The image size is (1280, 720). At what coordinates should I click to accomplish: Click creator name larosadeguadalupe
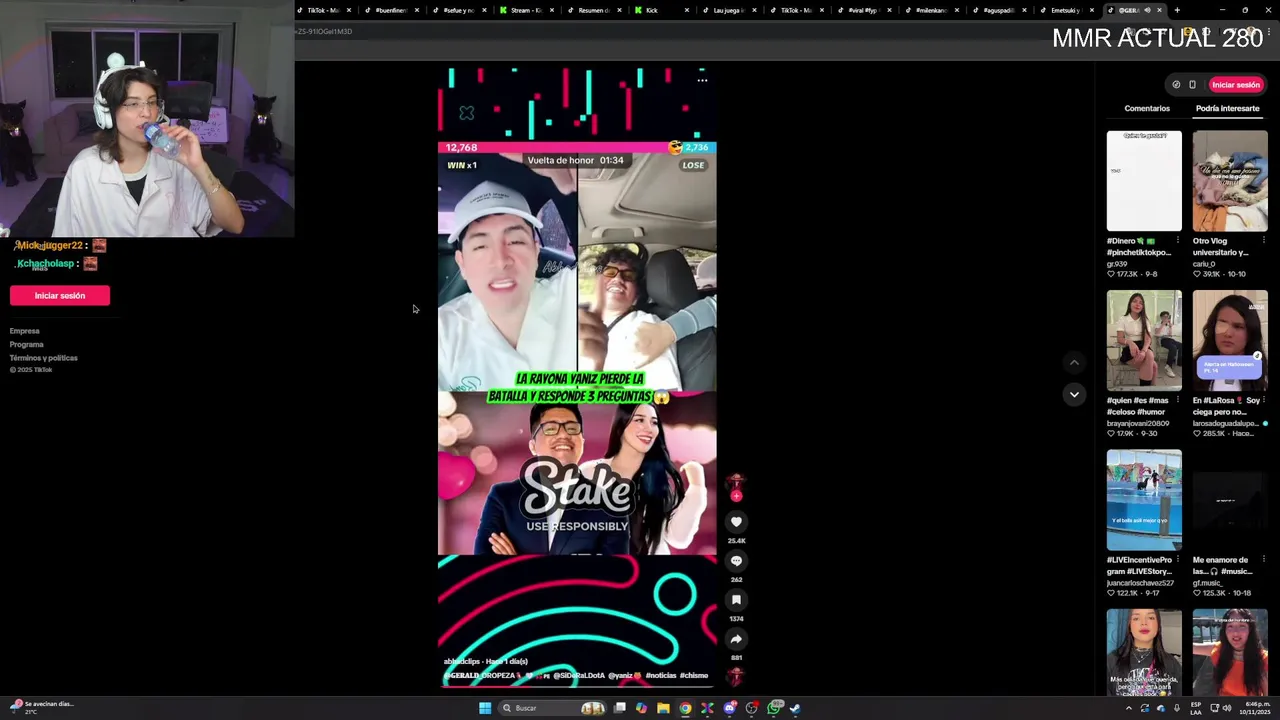[1226, 423]
